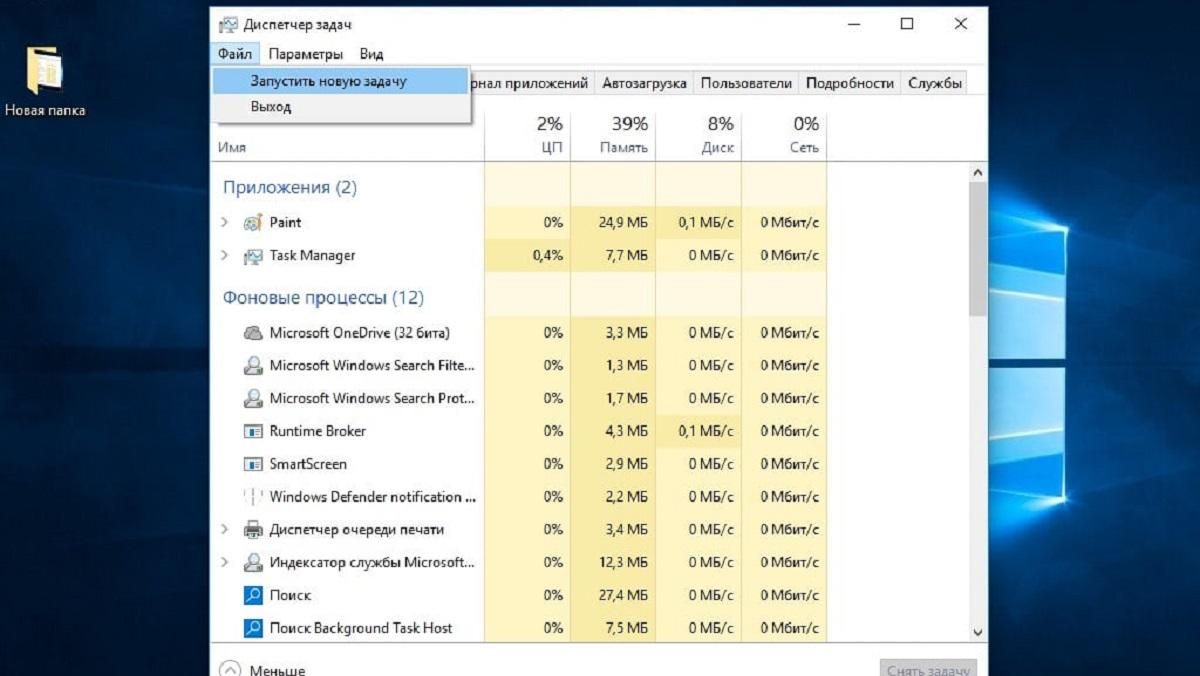Expand the Task Manager process entry
This screenshot has height=676, width=1200.
coord(224,255)
